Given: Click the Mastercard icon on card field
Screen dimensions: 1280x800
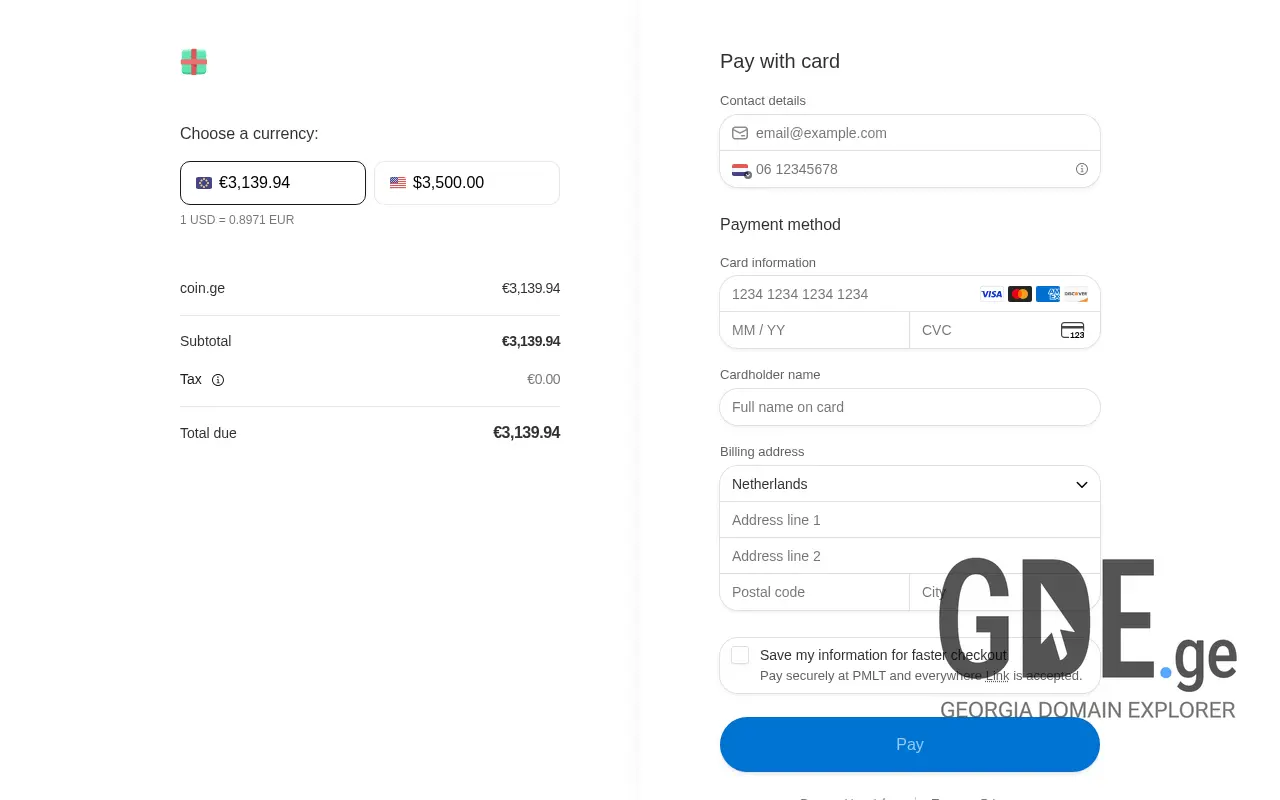Looking at the screenshot, I should click(1019, 294).
